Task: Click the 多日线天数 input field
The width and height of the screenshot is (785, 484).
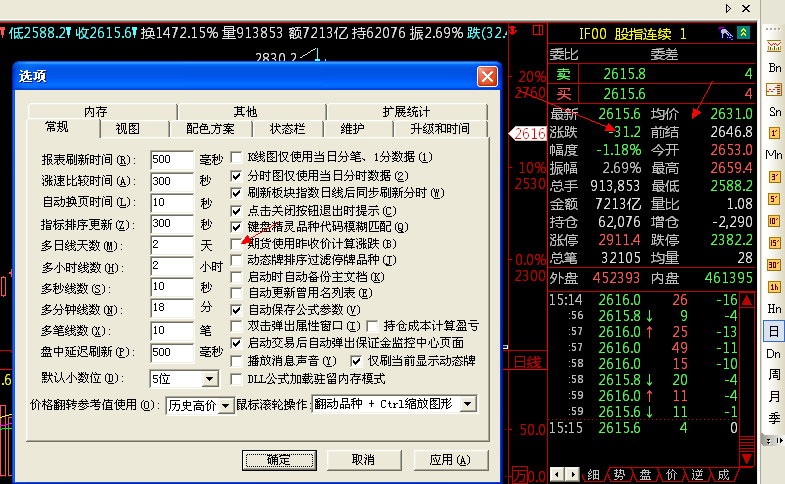Action: pyautogui.click(x=172, y=245)
